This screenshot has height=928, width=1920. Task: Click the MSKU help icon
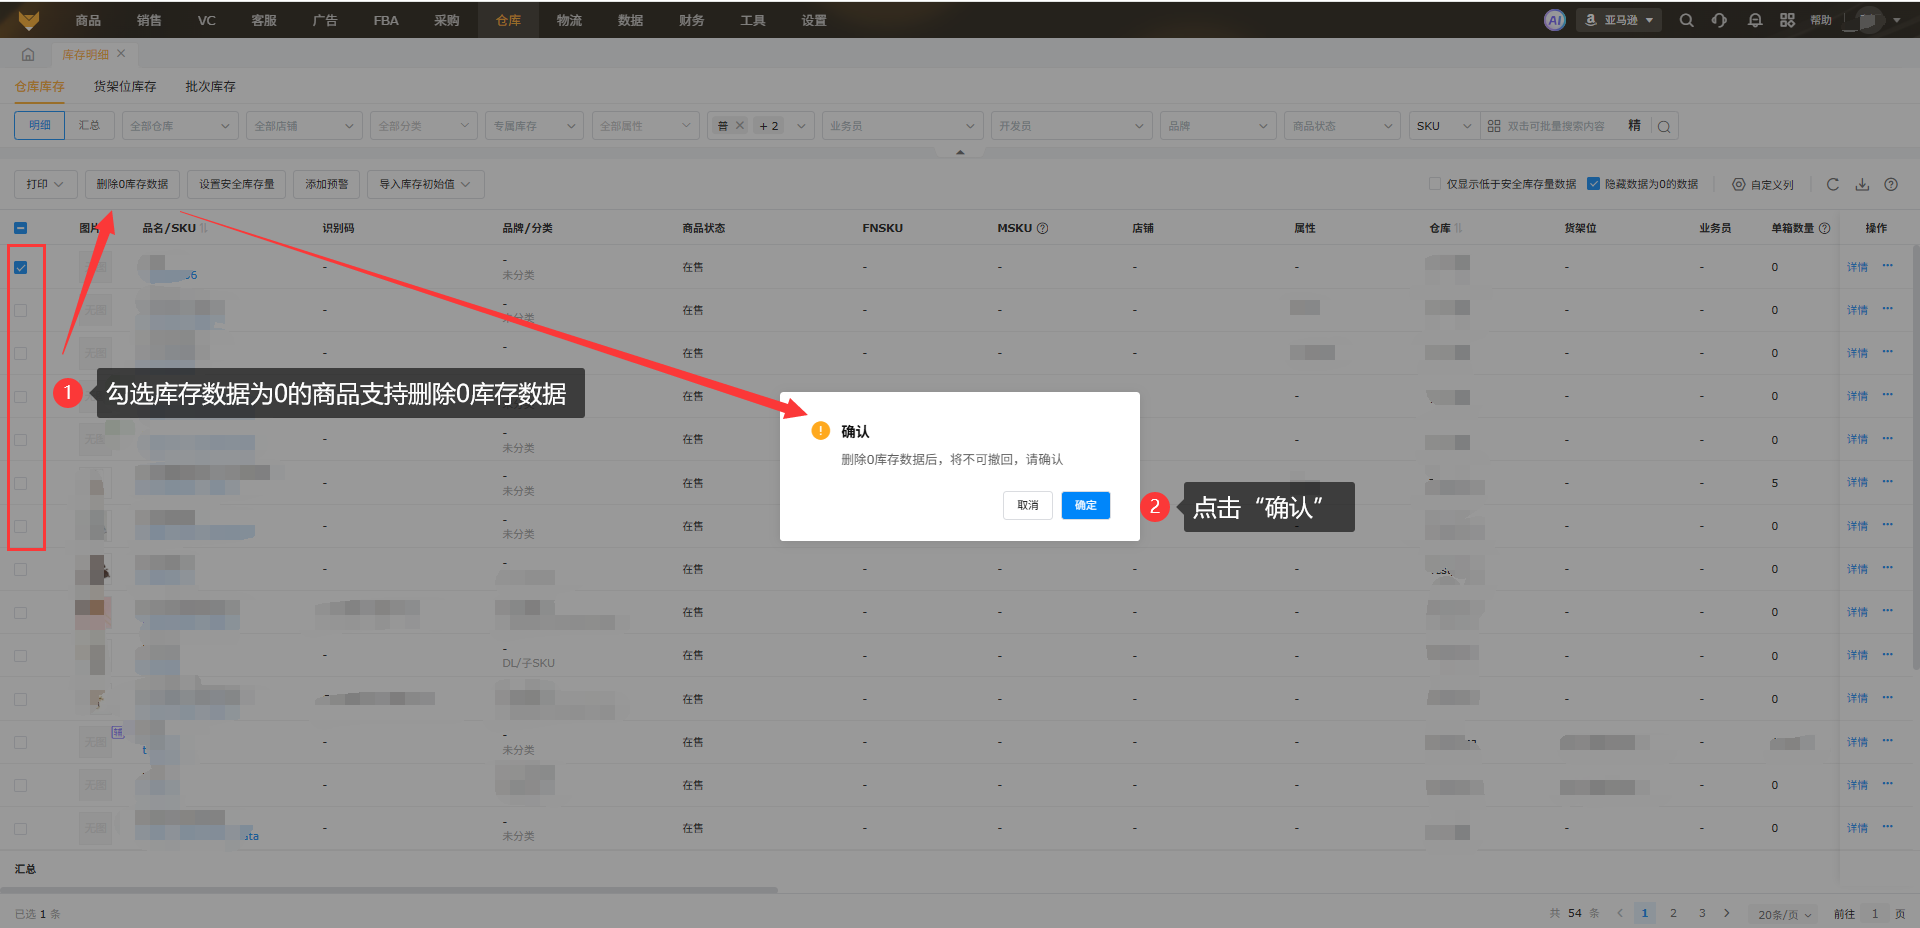click(x=1043, y=228)
